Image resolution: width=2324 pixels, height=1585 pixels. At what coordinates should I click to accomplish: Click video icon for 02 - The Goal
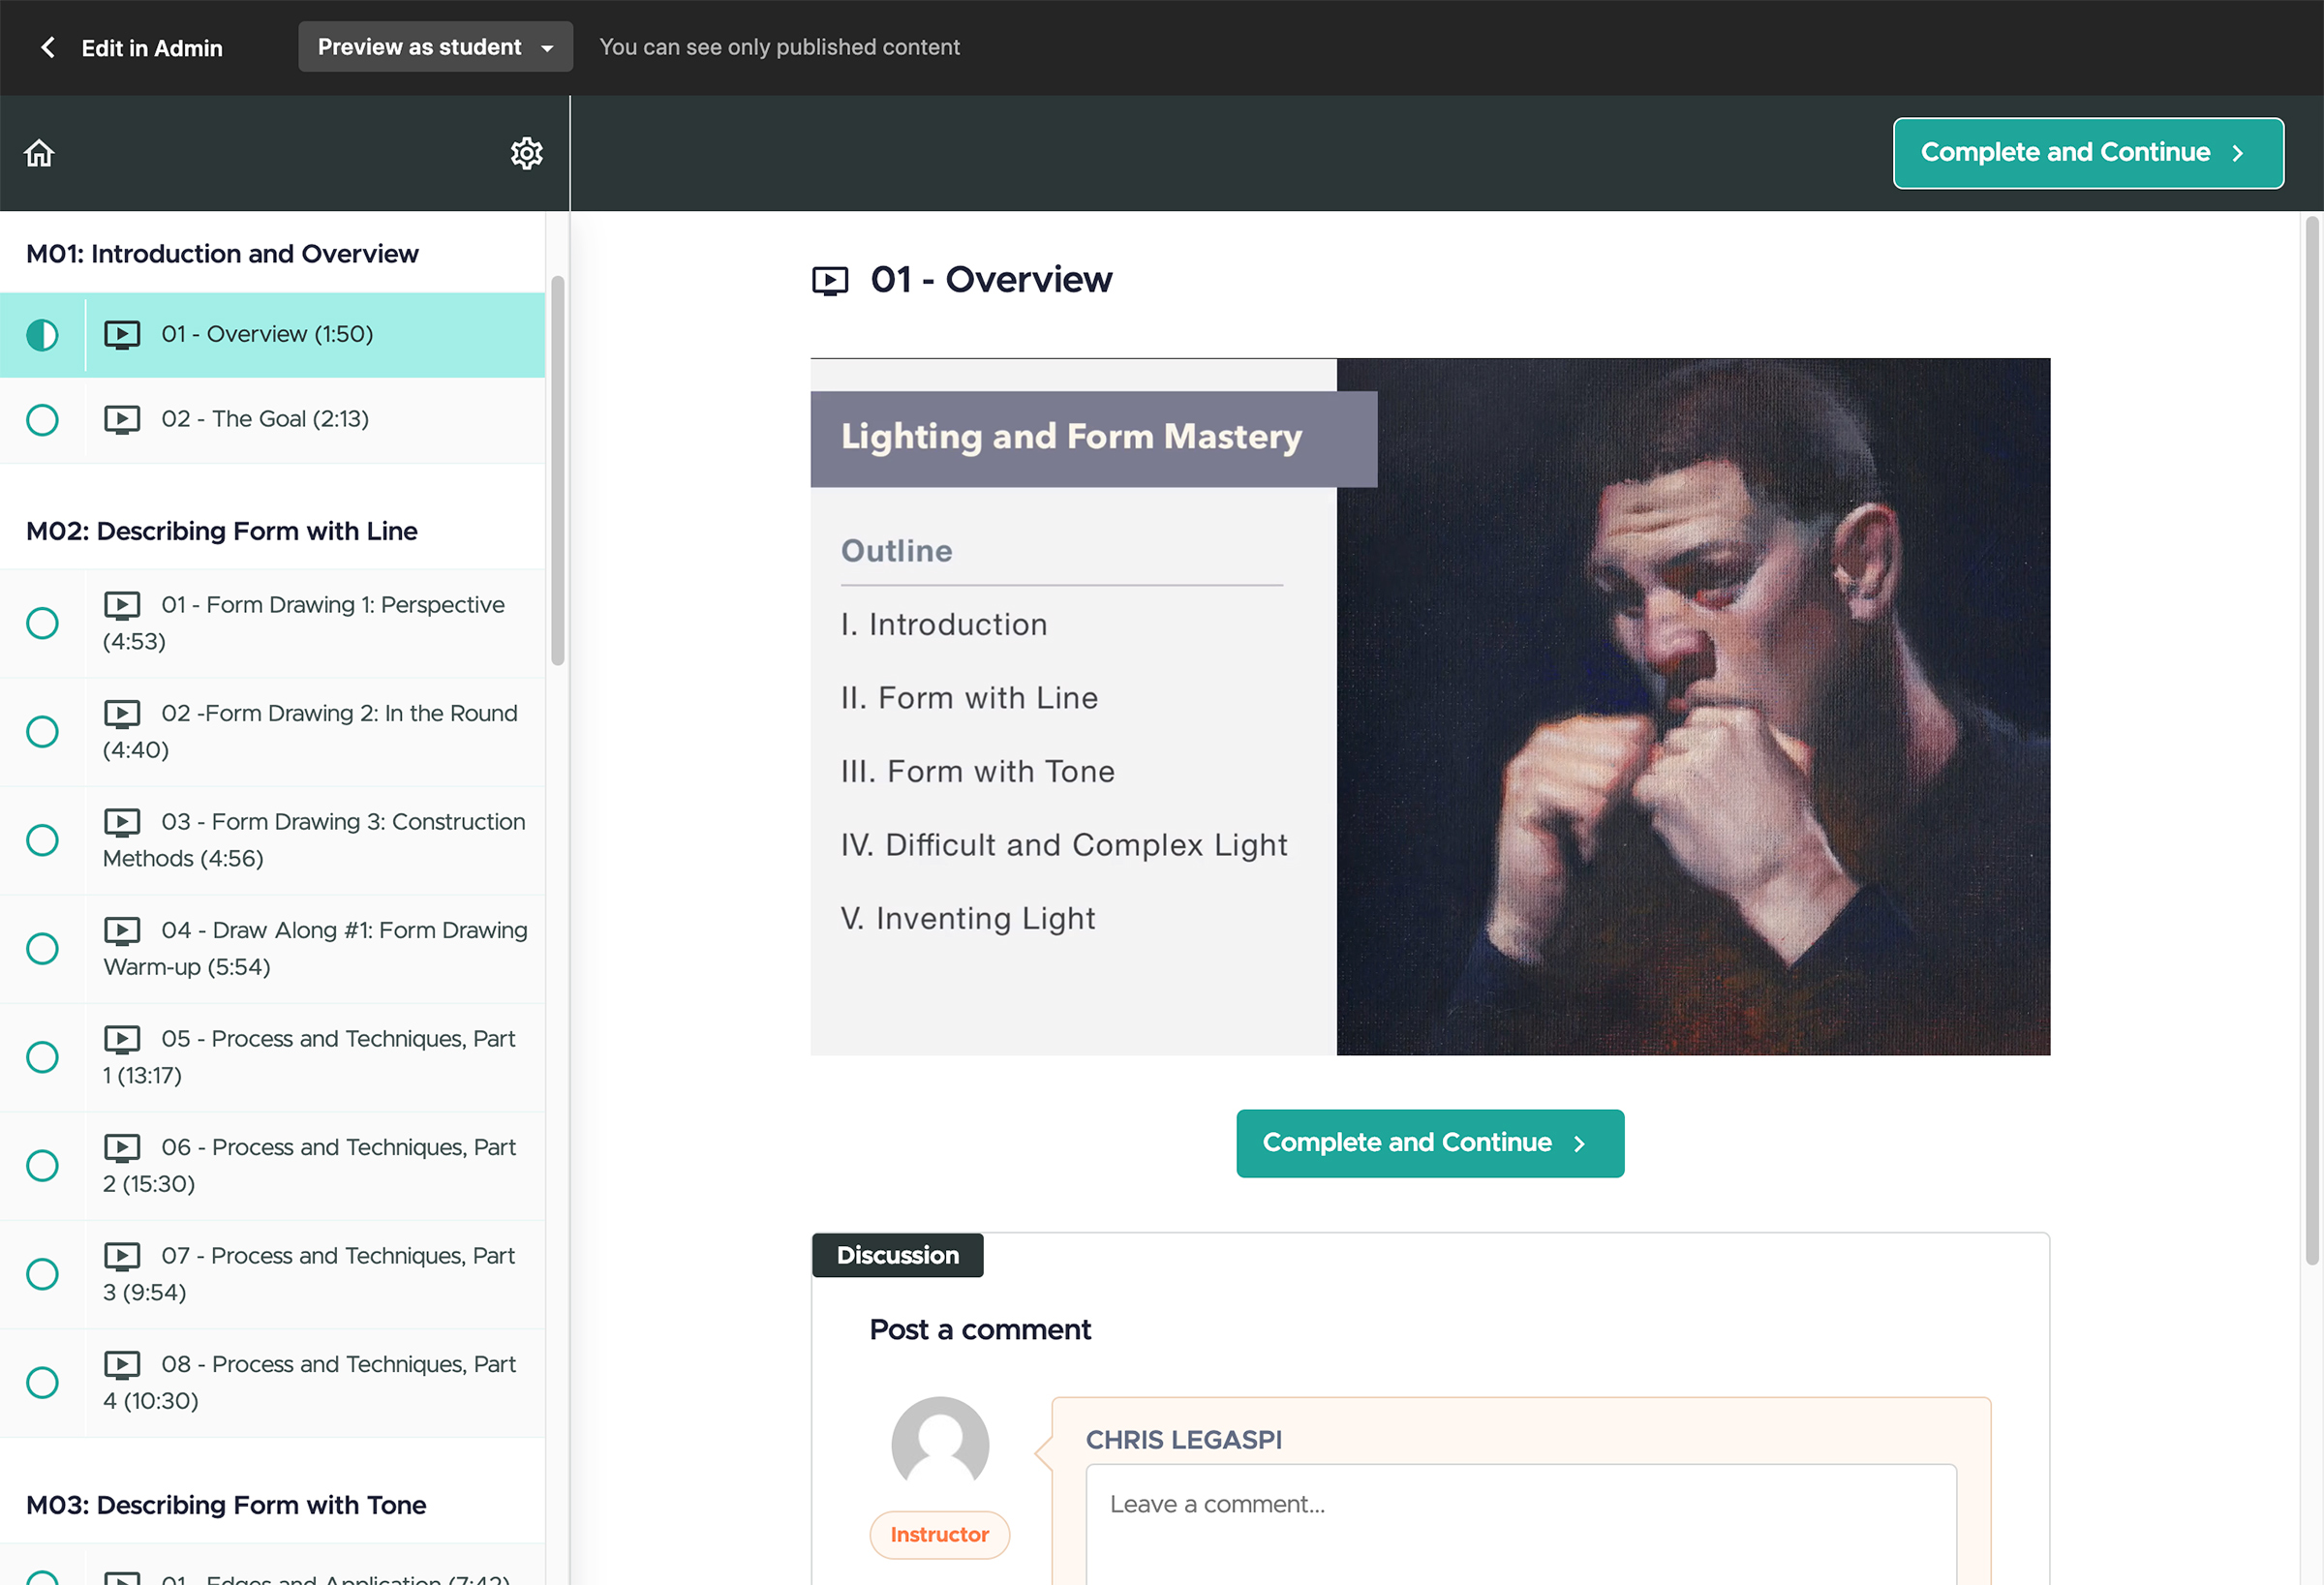pyautogui.click(x=122, y=419)
